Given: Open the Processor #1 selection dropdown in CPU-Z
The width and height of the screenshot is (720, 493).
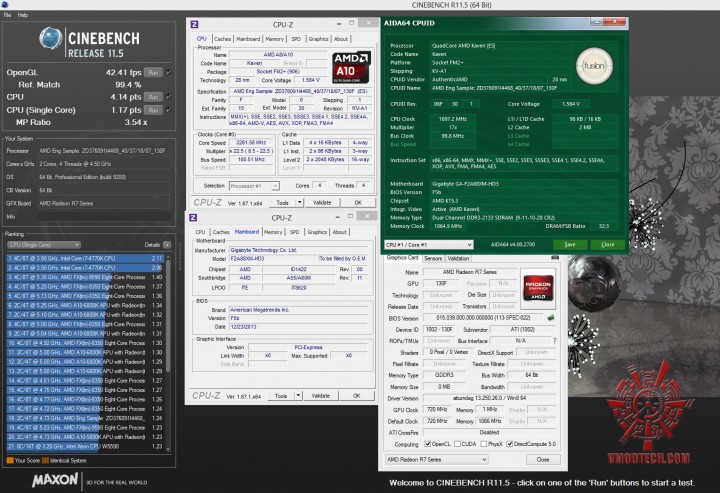Looking at the screenshot, I should click(253, 186).
